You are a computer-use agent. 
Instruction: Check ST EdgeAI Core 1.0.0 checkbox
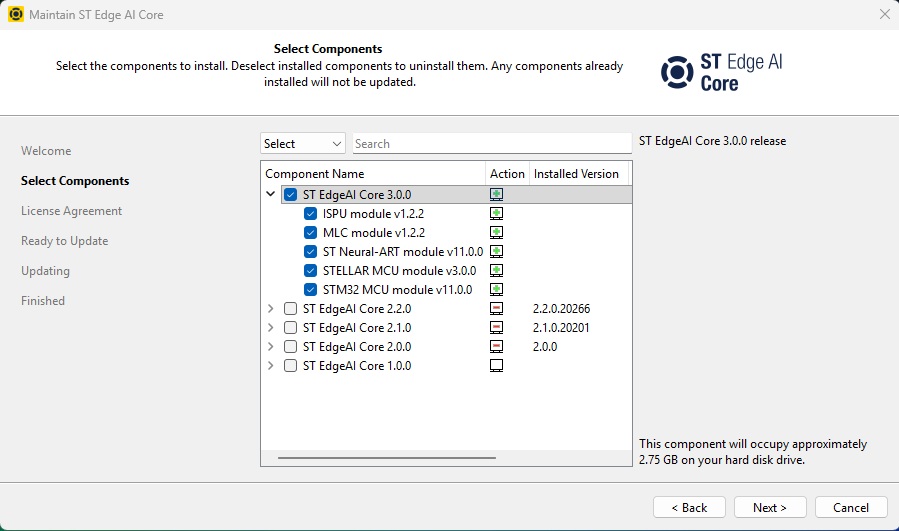tap(291, 365)
